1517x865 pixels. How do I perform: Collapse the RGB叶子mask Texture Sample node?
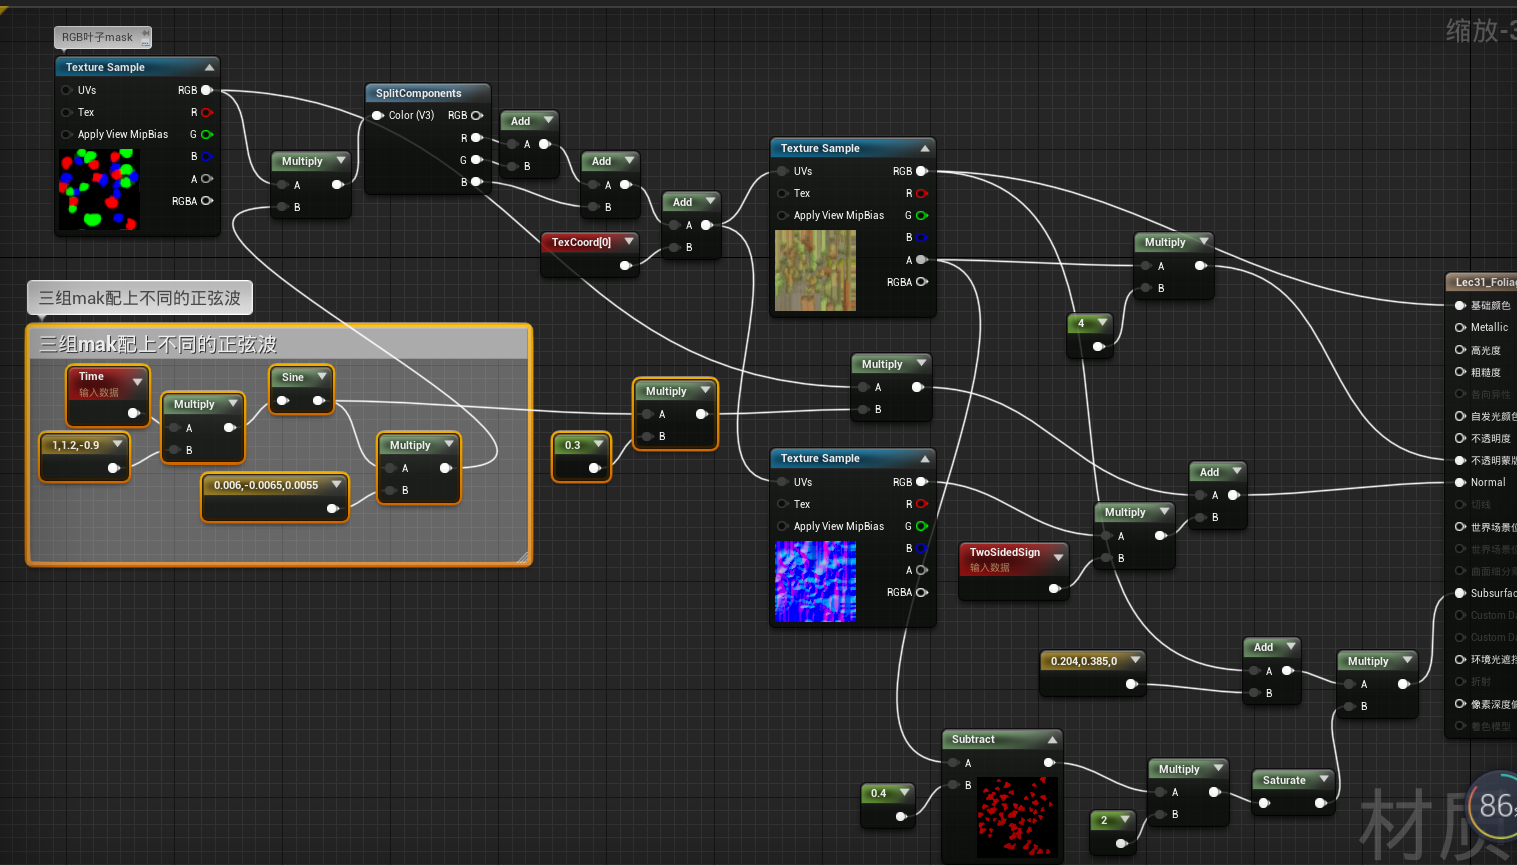pos(209,67)
